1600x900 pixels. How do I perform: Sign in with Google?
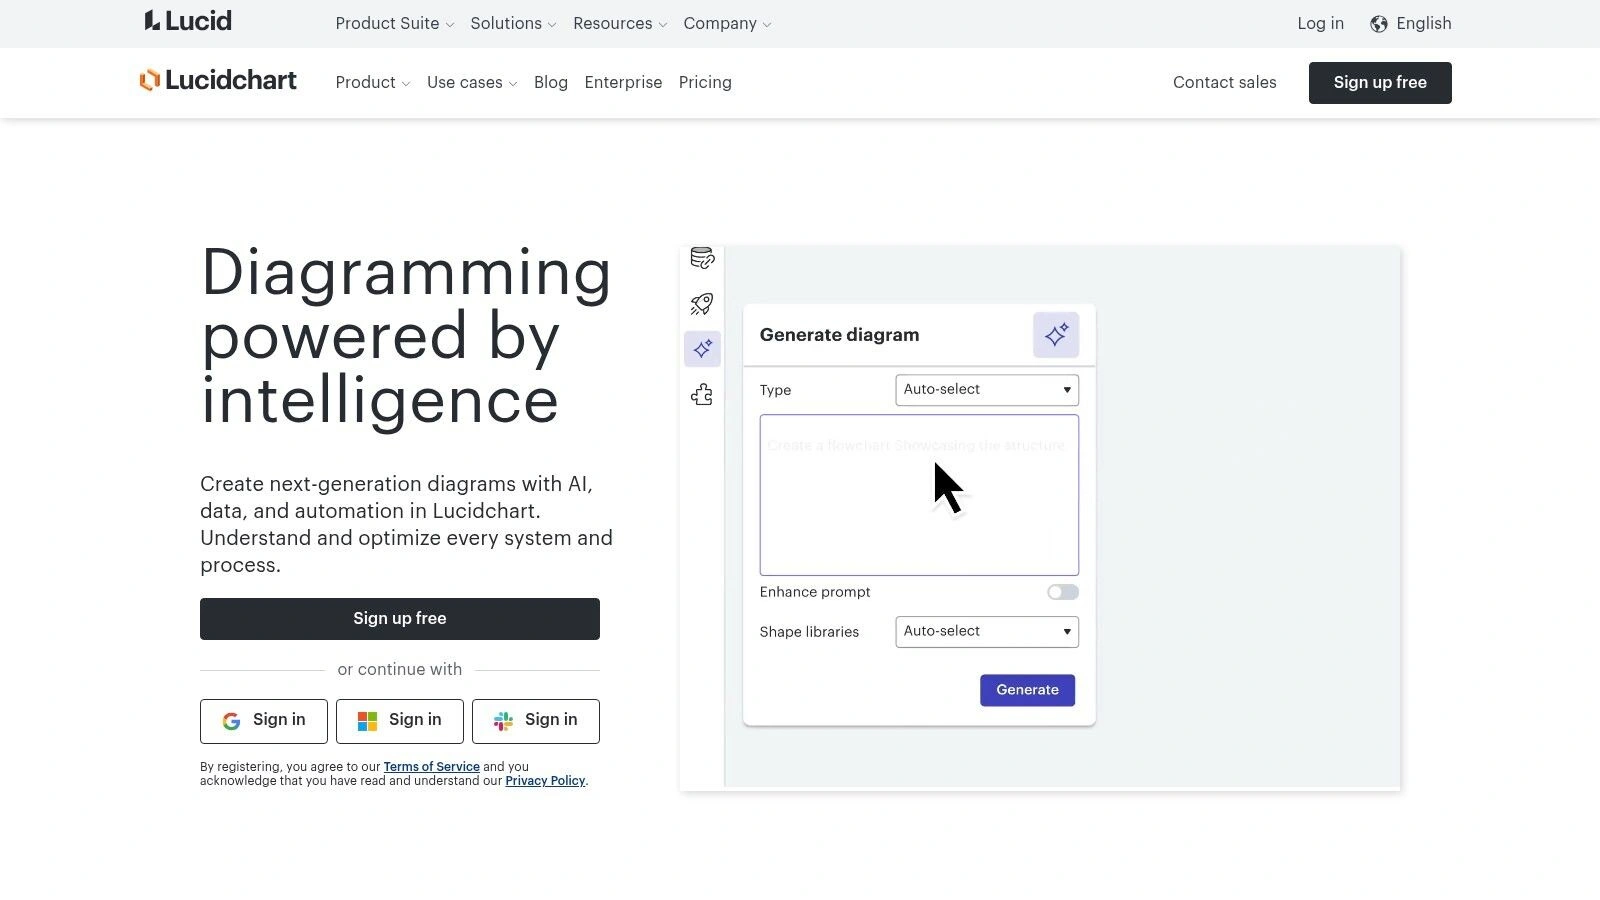tap(263, 720)
